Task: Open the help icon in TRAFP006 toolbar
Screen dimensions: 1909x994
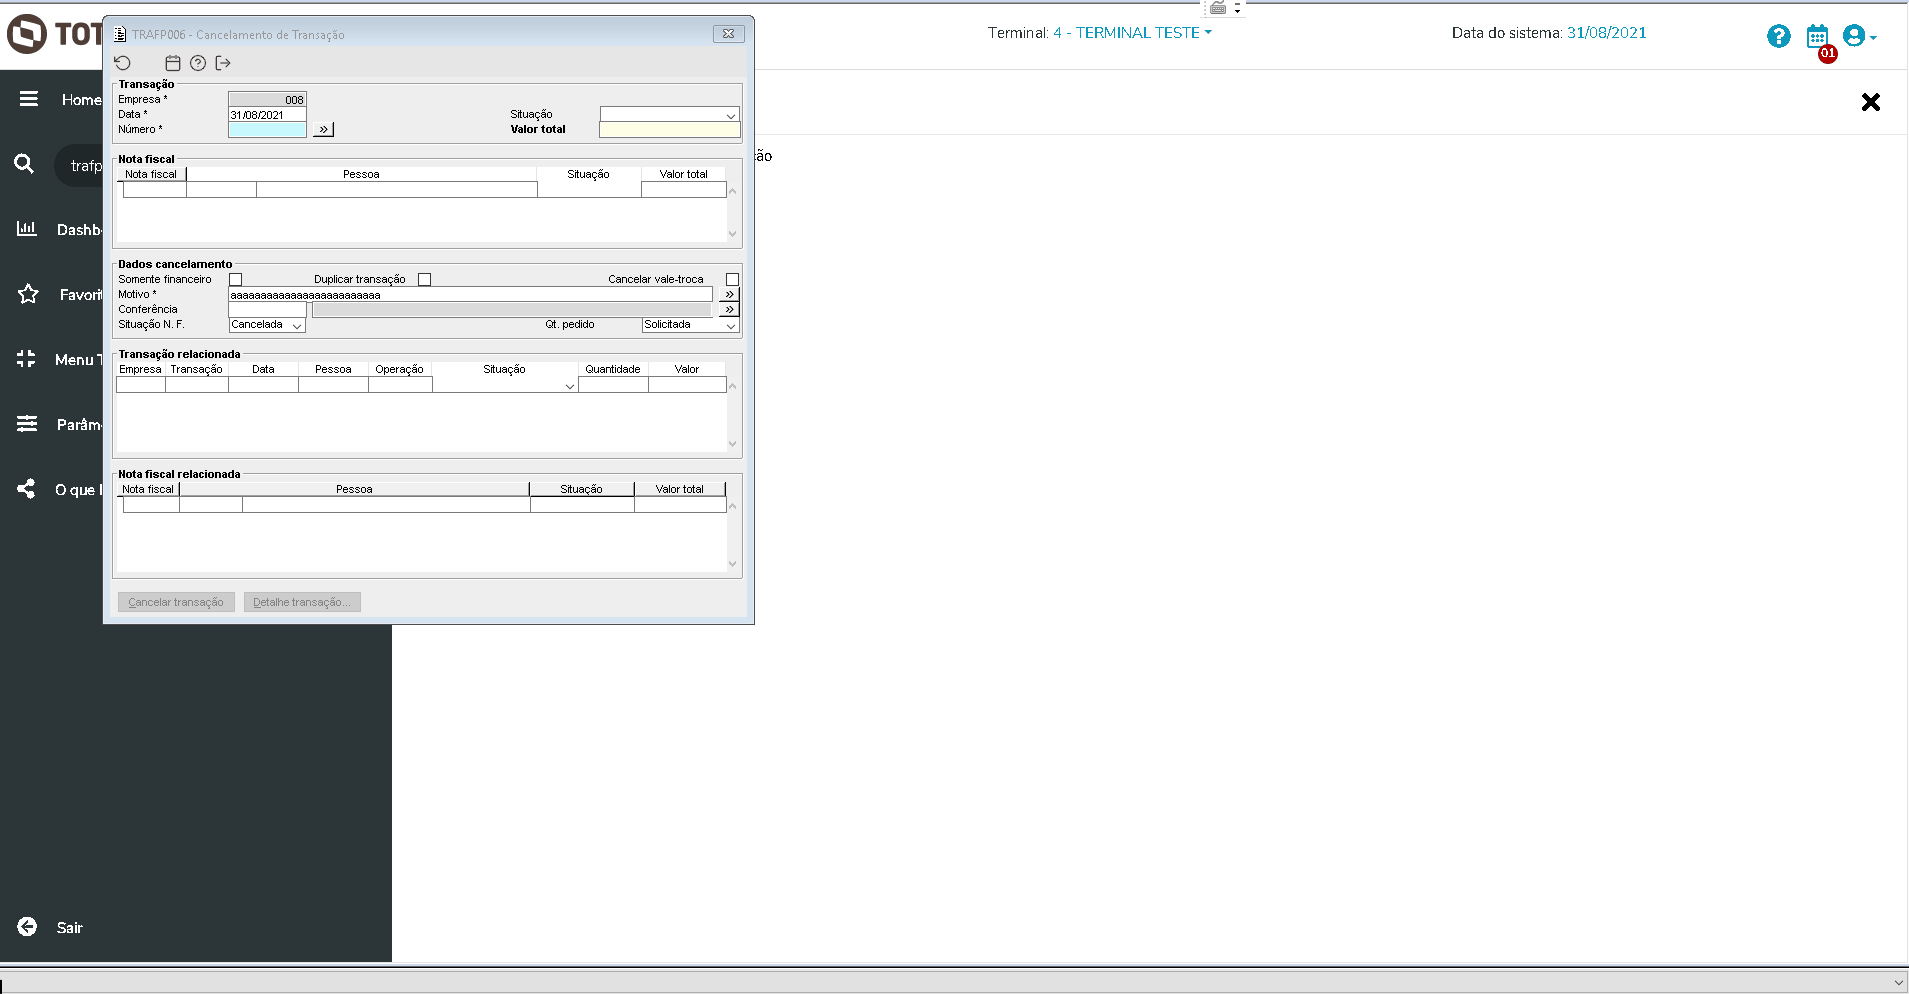Action: (198, 63)
